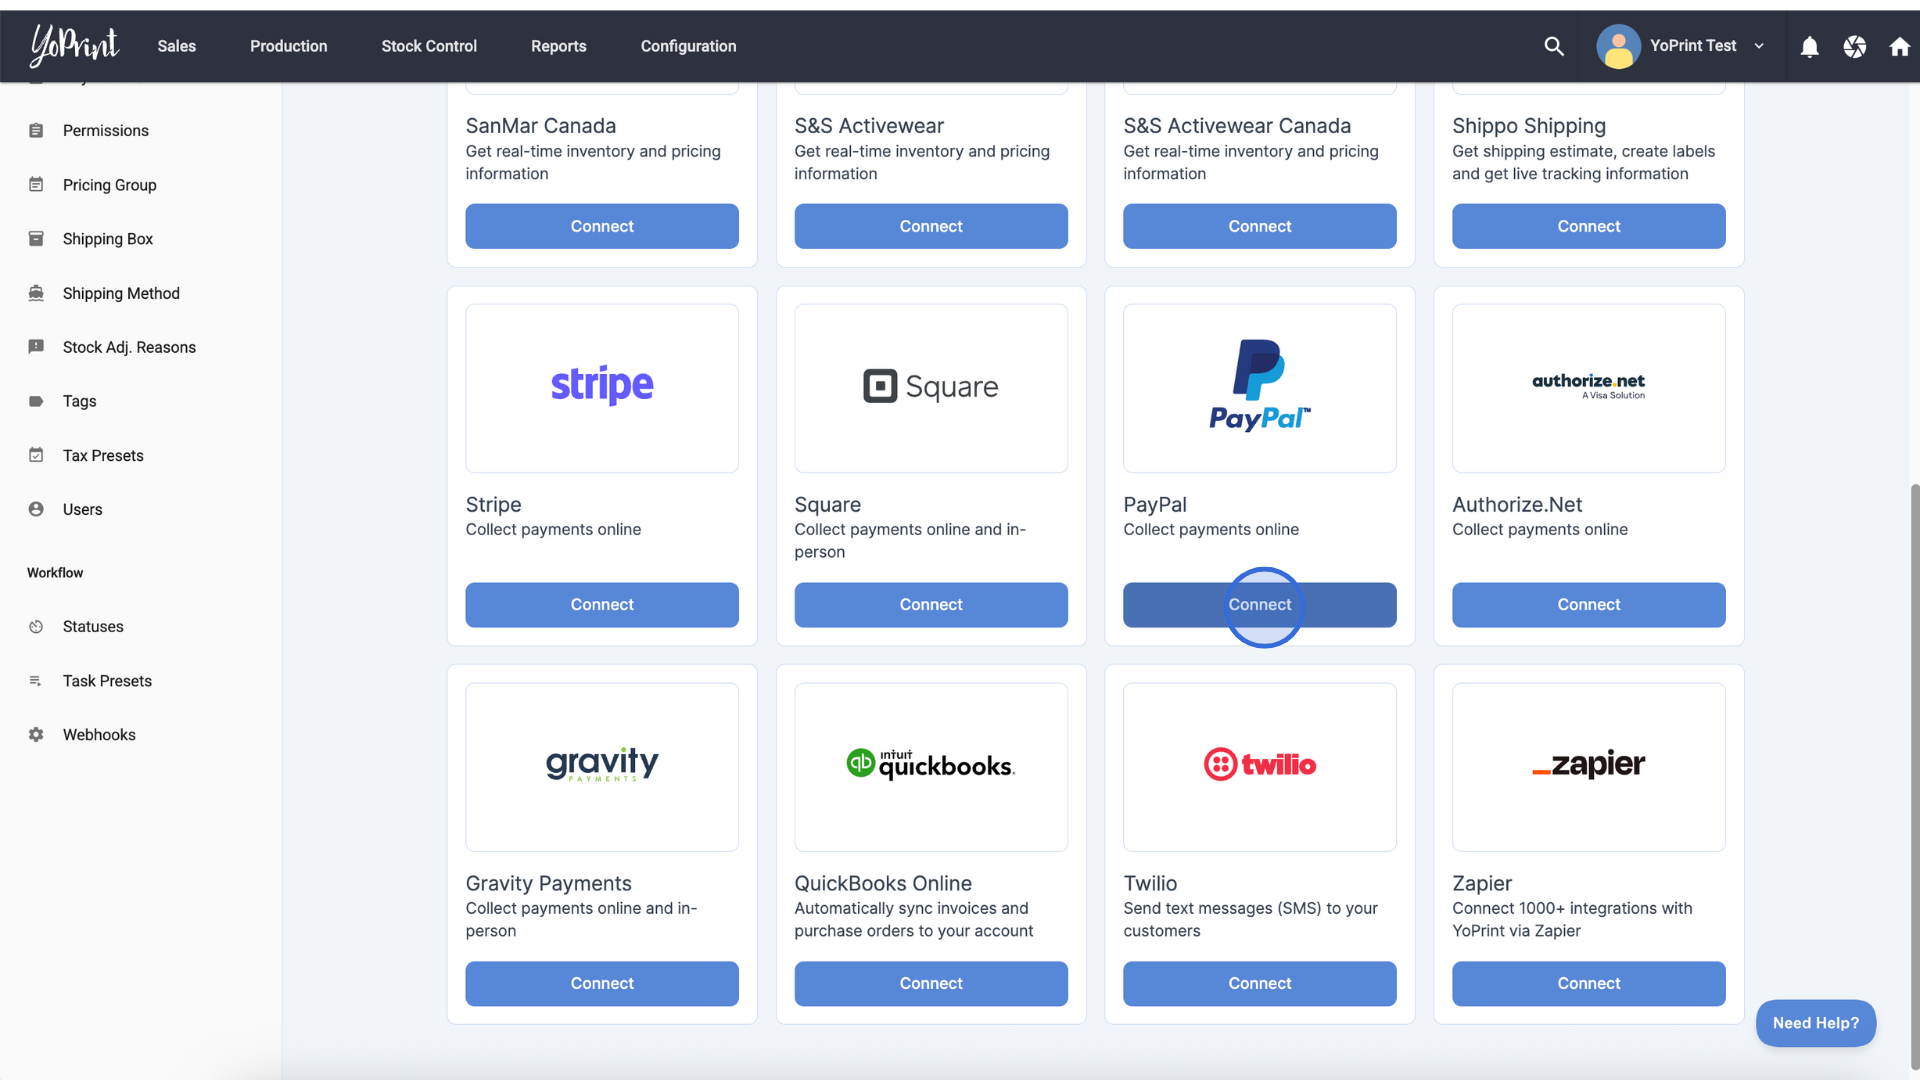Connect the PayPal integration

(x=1260, y=605)
